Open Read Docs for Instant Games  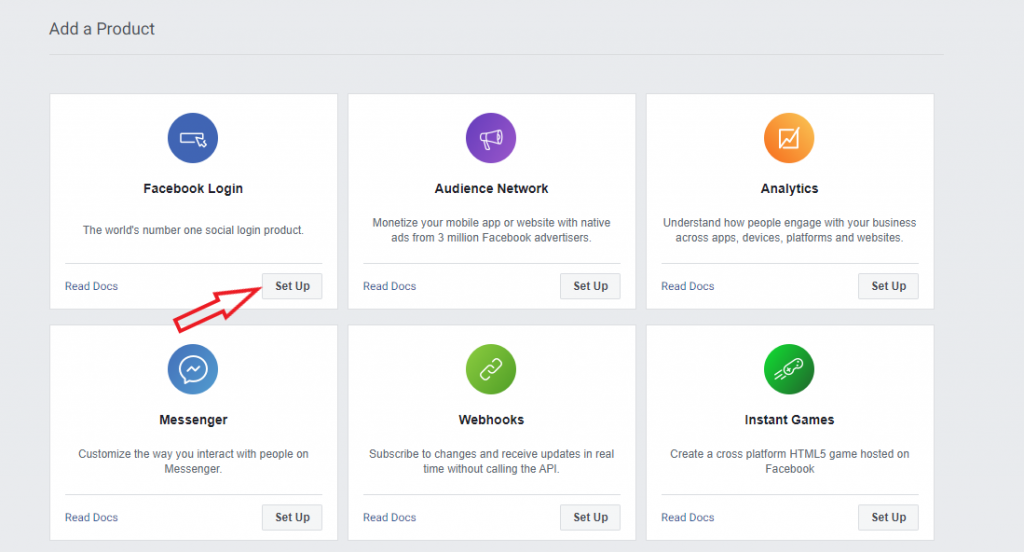(687, 517)
